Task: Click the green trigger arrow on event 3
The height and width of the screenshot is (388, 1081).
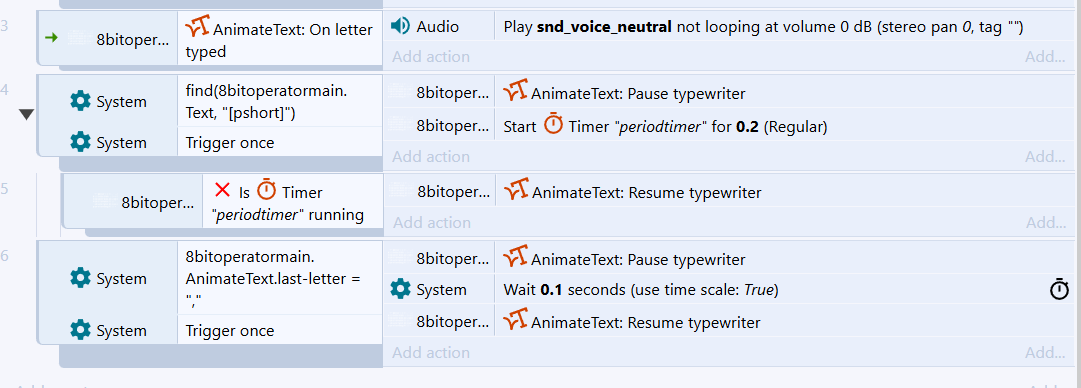Action: point(51,38)
